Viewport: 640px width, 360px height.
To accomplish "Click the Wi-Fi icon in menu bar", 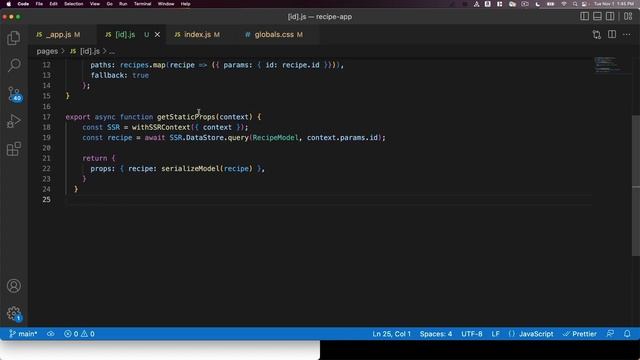I will pos(564,4).
